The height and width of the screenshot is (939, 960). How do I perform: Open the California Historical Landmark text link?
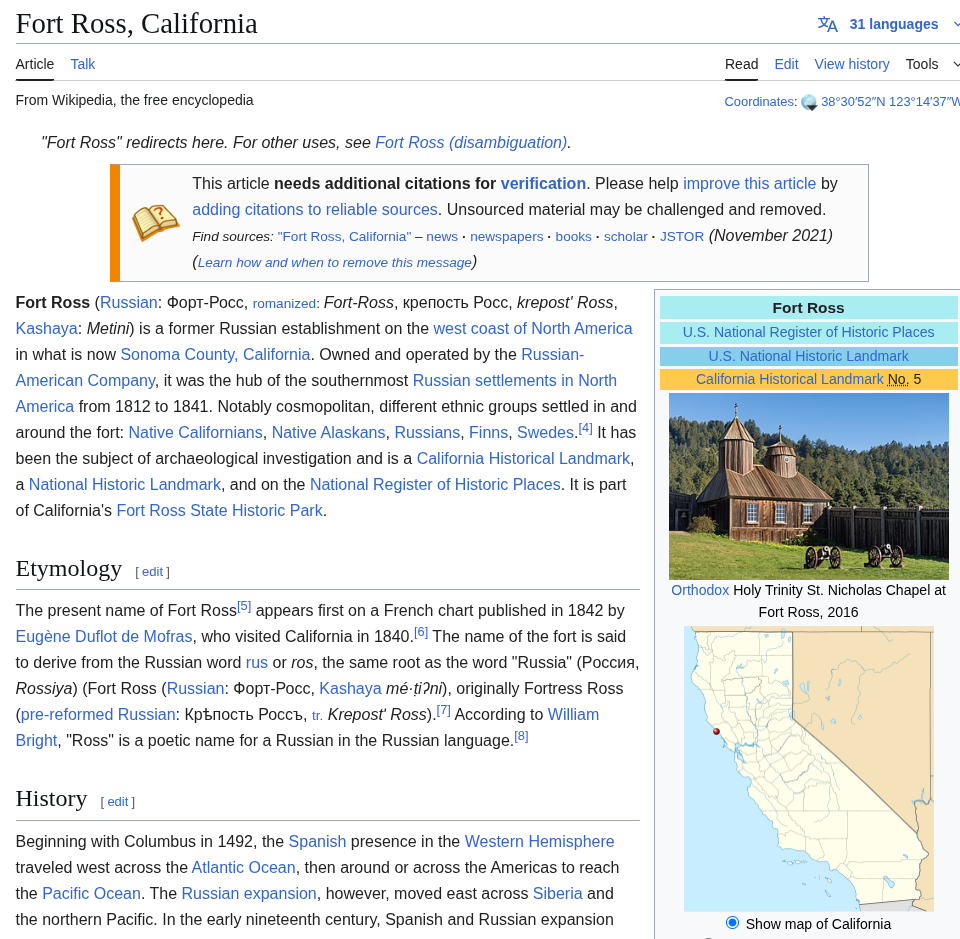click(x=523, y=459)
